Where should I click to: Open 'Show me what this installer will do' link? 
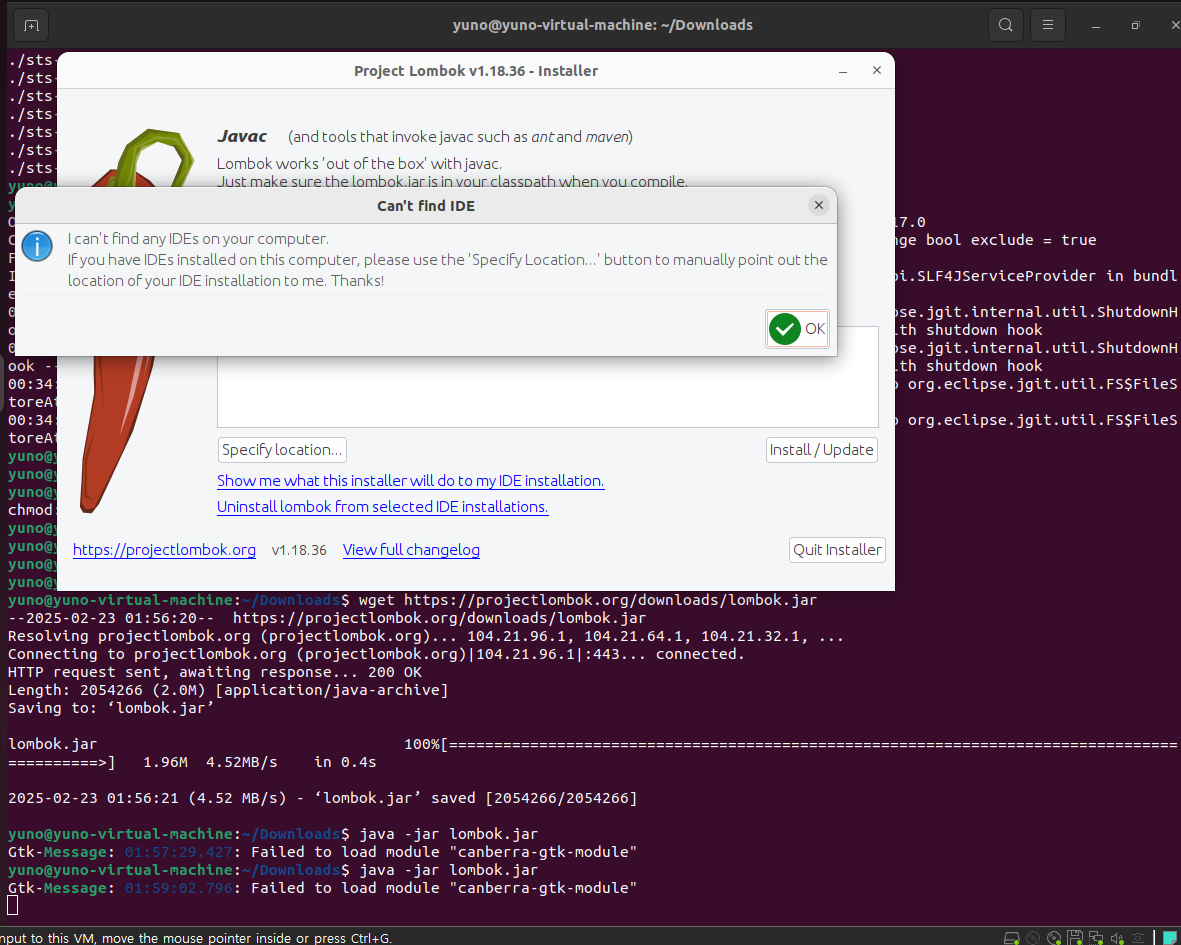410,480
